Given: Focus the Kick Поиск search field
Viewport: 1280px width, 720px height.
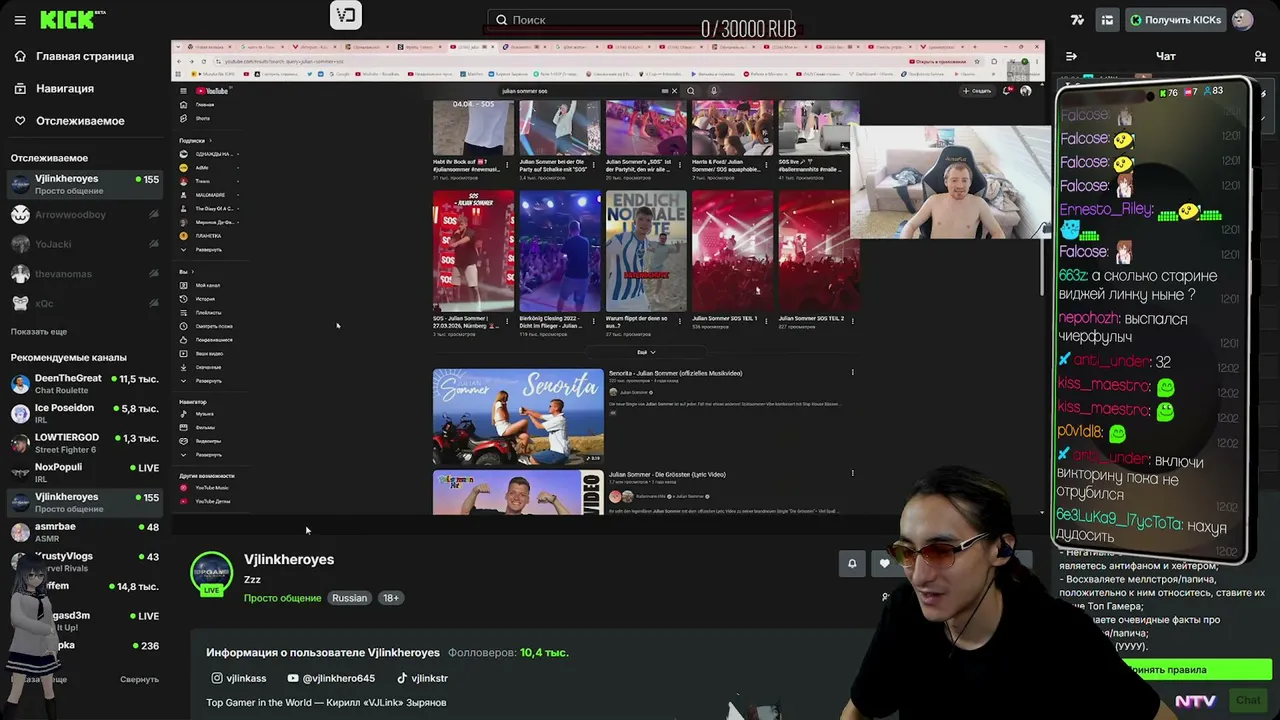Looking at the screenshot, I should 640,20.
